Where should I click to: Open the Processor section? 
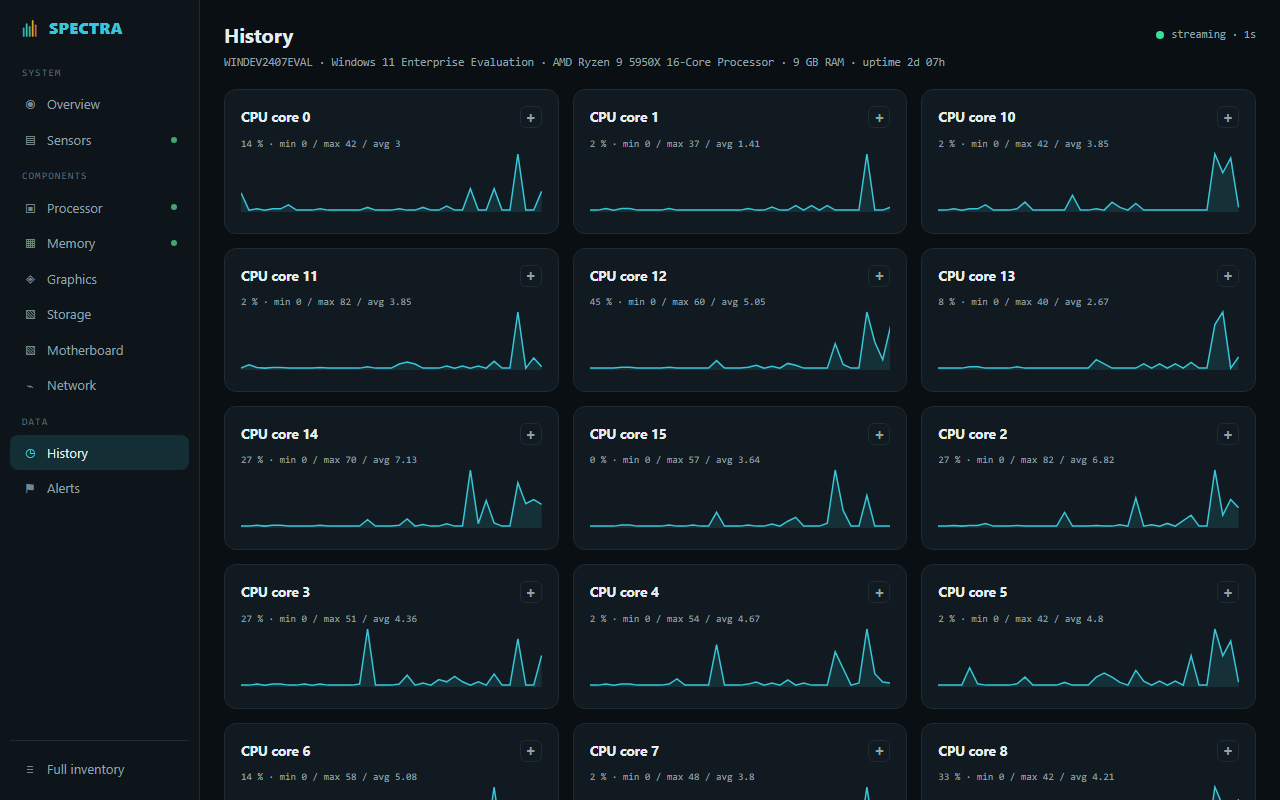[x=99, y=208]
